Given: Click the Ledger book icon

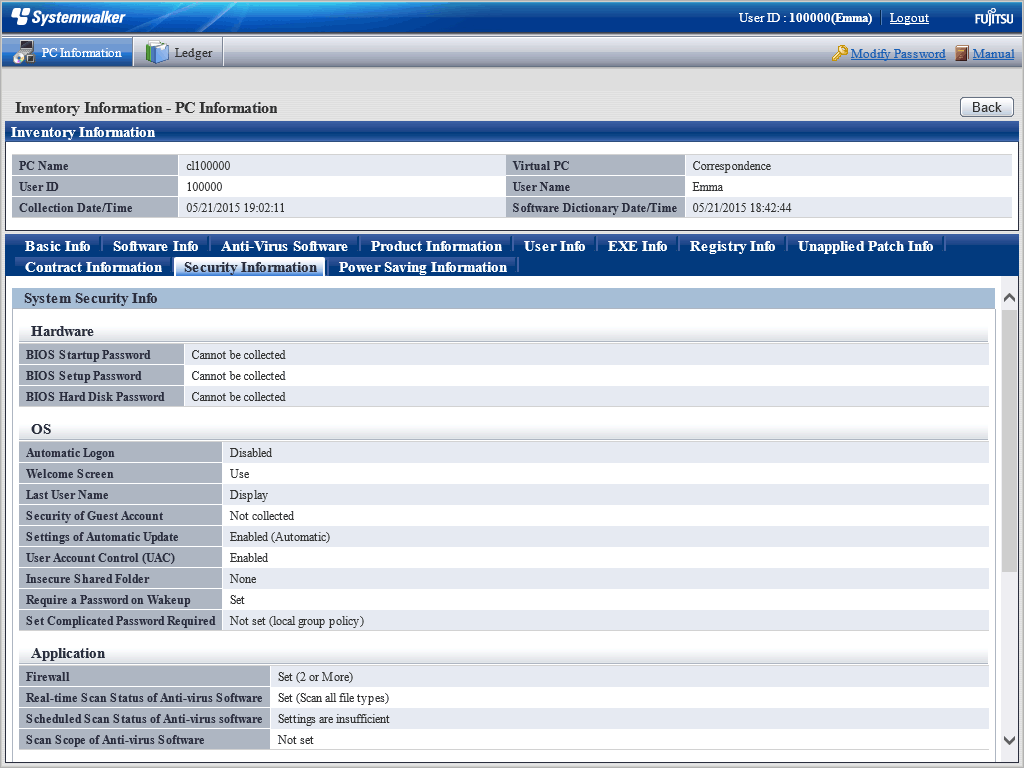Looking at the screenshot, I should pos(157,52).
